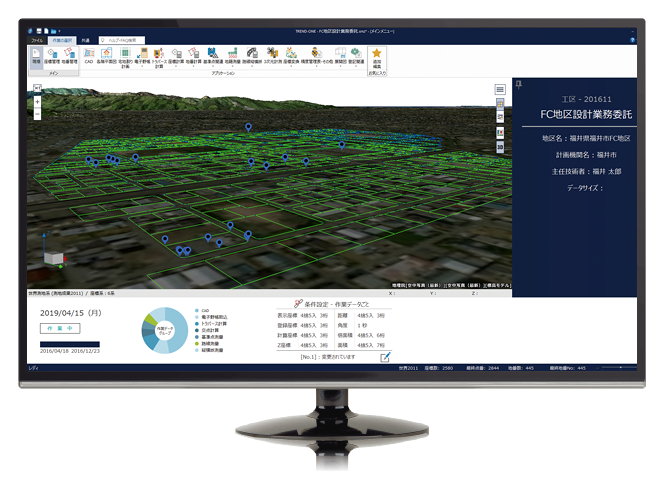Open the 各階平面図 tool

[x=106, y=56]
